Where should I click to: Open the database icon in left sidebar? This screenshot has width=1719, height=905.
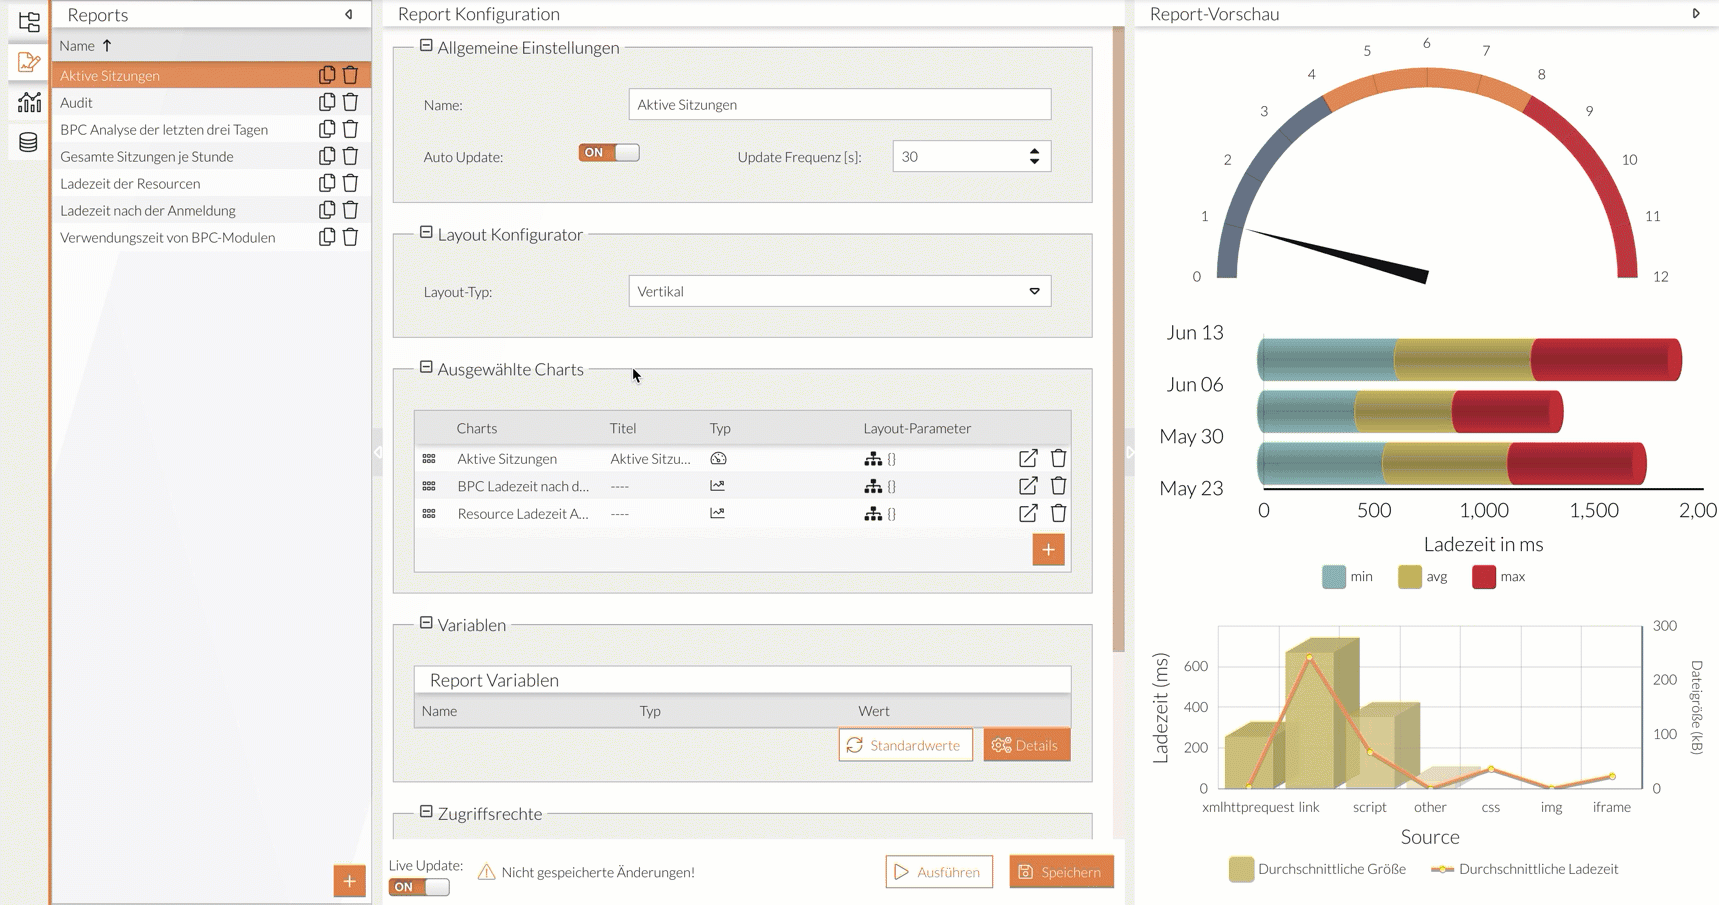(28, 142)
